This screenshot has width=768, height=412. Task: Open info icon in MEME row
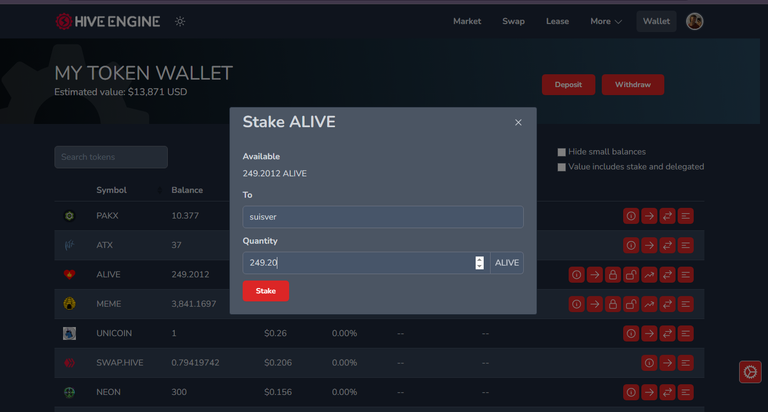tap(576, 304)
